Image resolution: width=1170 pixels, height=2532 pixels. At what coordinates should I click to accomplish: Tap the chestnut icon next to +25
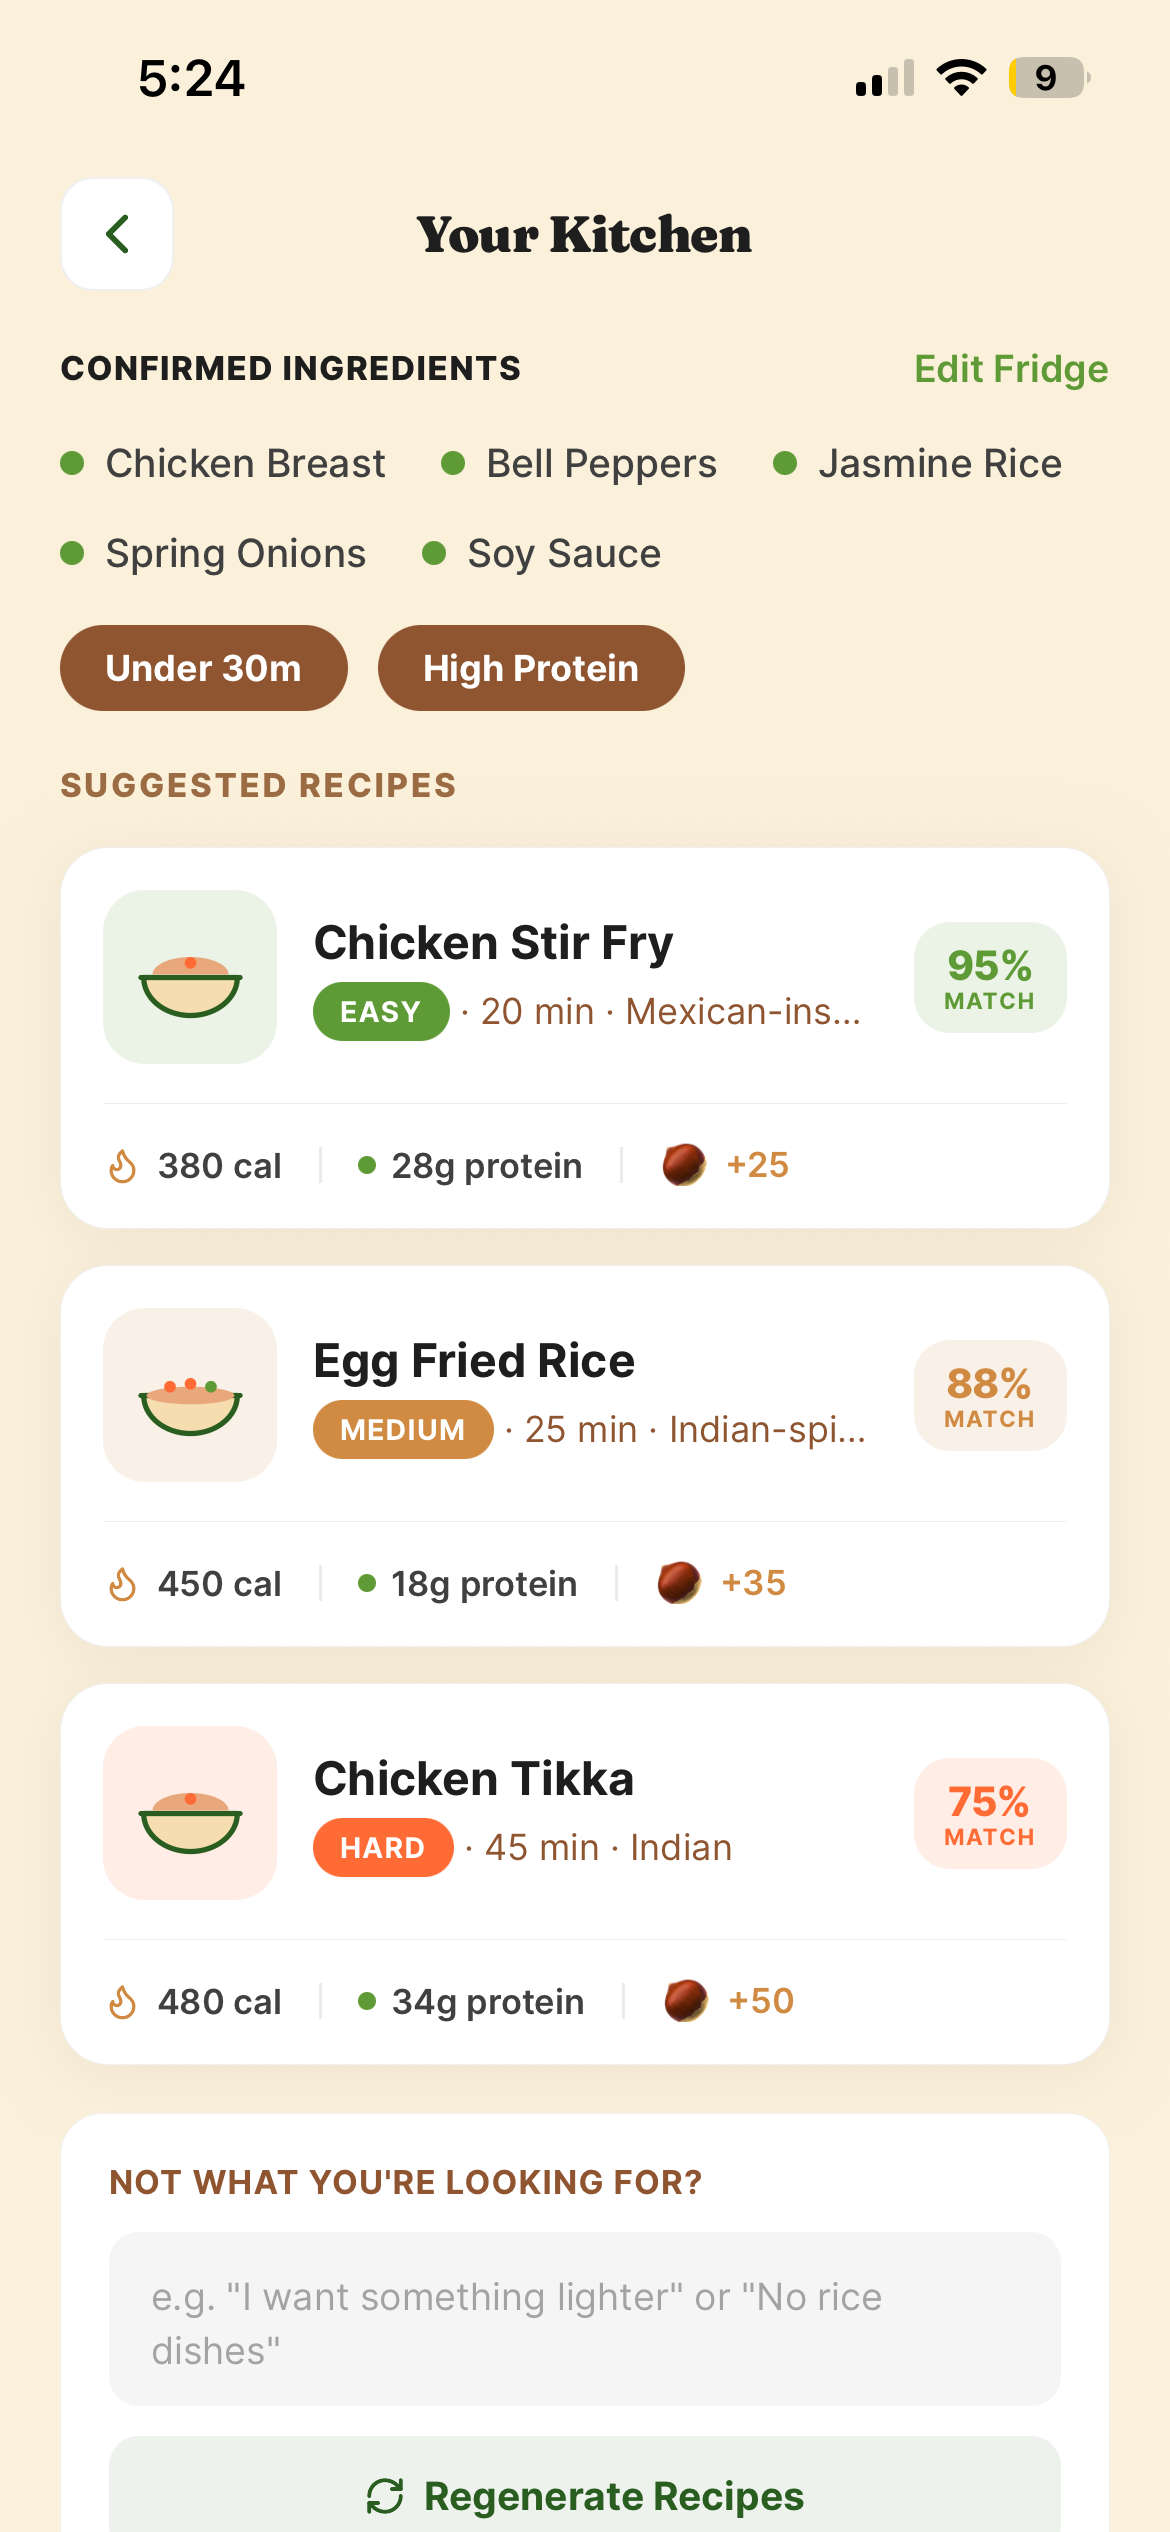(684, 1165)
